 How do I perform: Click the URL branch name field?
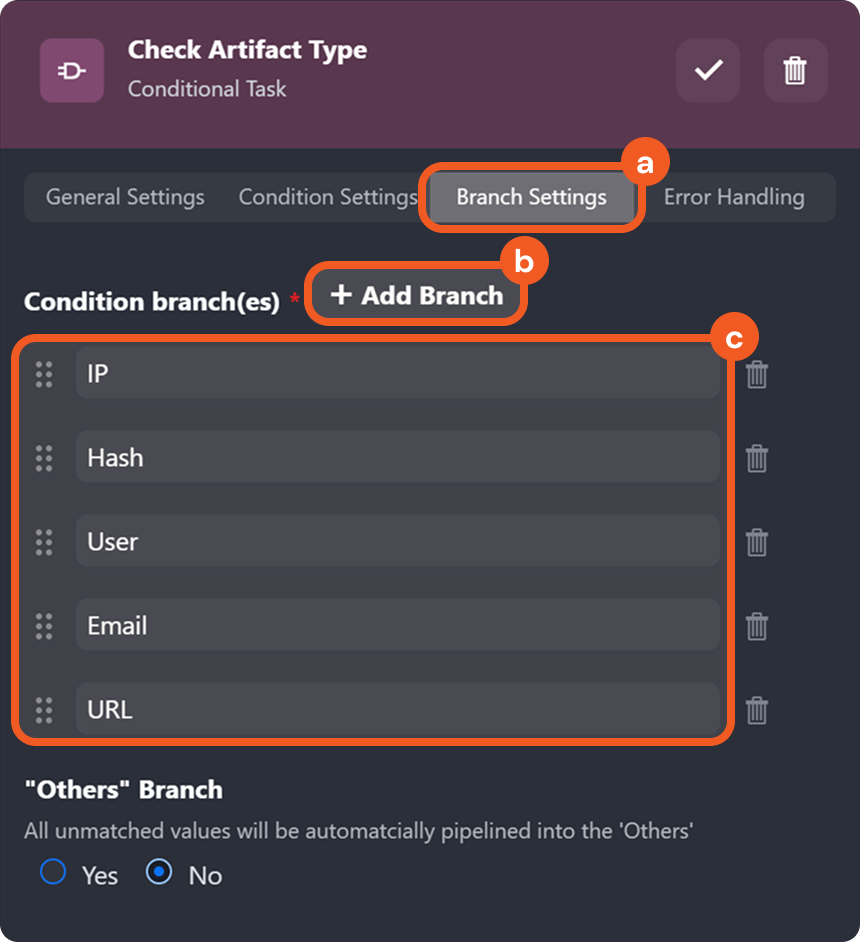click(397, 711)
